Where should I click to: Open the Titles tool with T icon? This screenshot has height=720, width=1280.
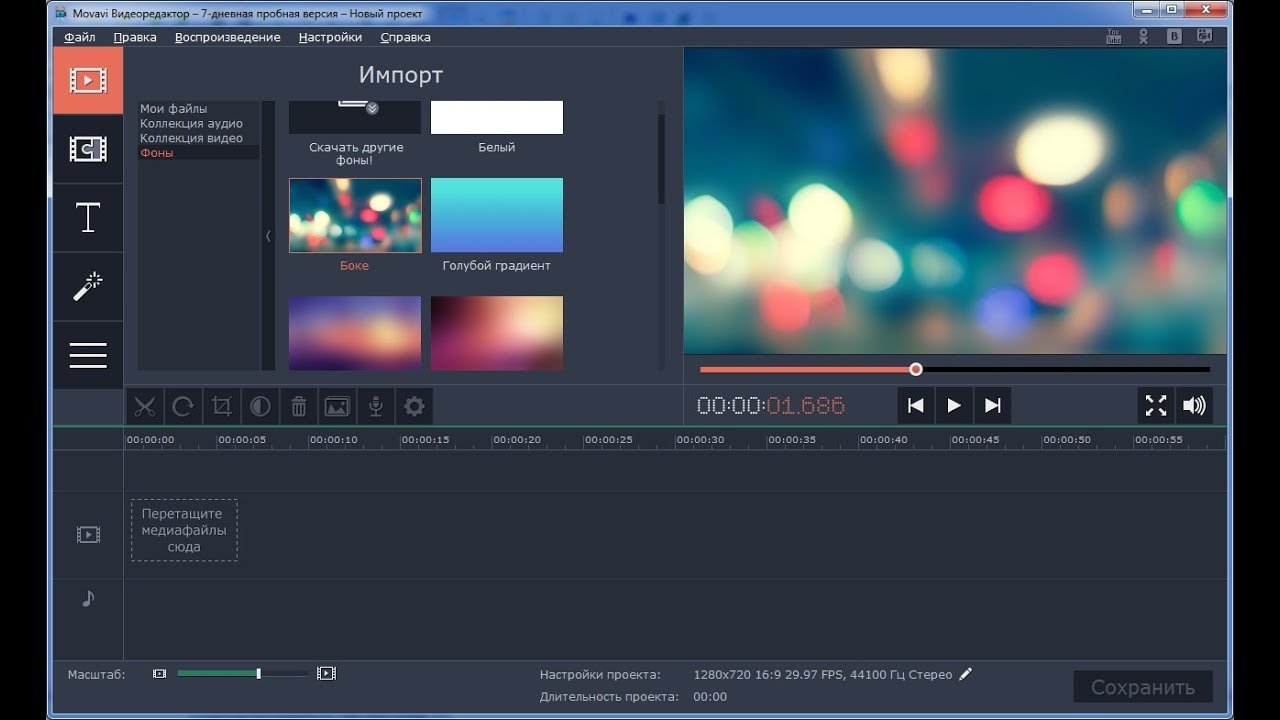click(x=88, y=218)
